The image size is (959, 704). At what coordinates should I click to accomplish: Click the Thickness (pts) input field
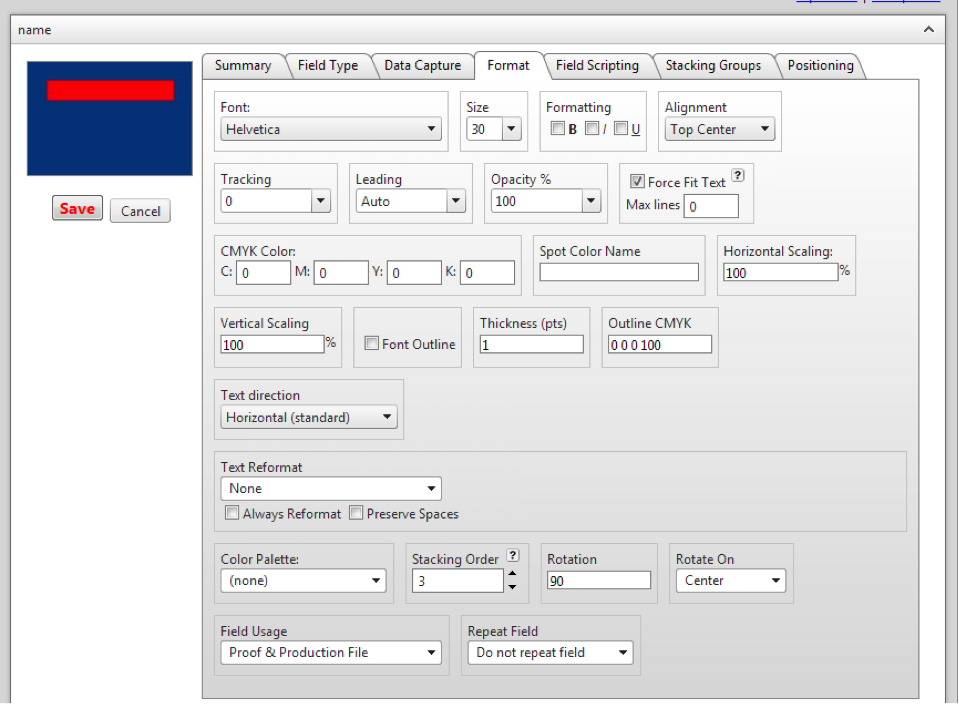531,344
